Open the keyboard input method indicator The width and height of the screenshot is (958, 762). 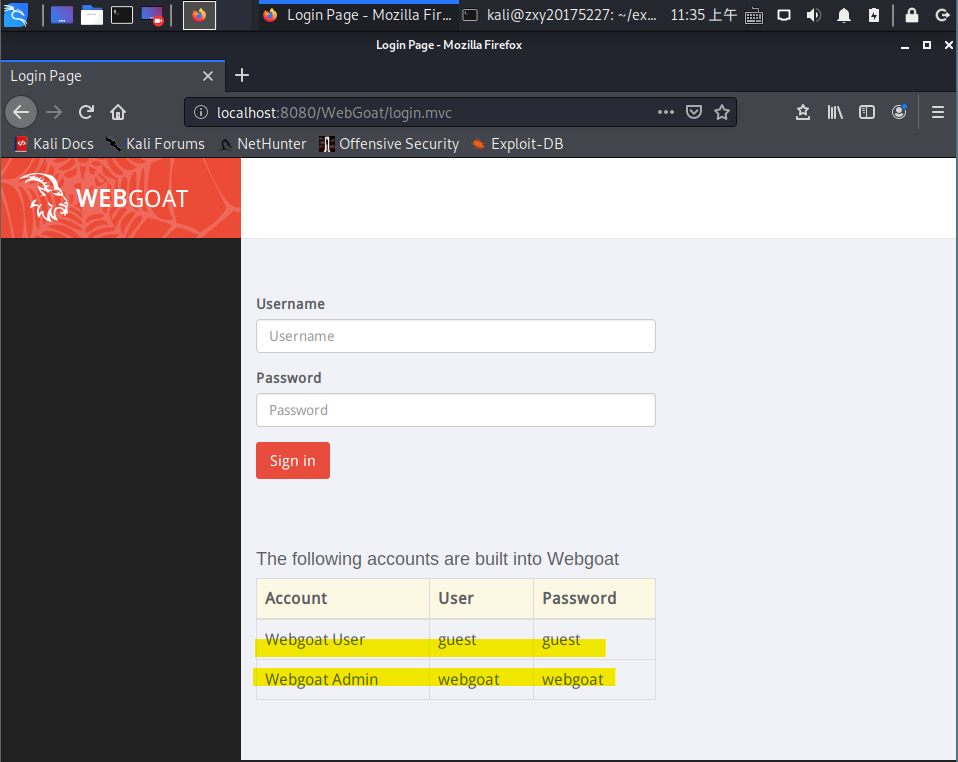point(754,15)
